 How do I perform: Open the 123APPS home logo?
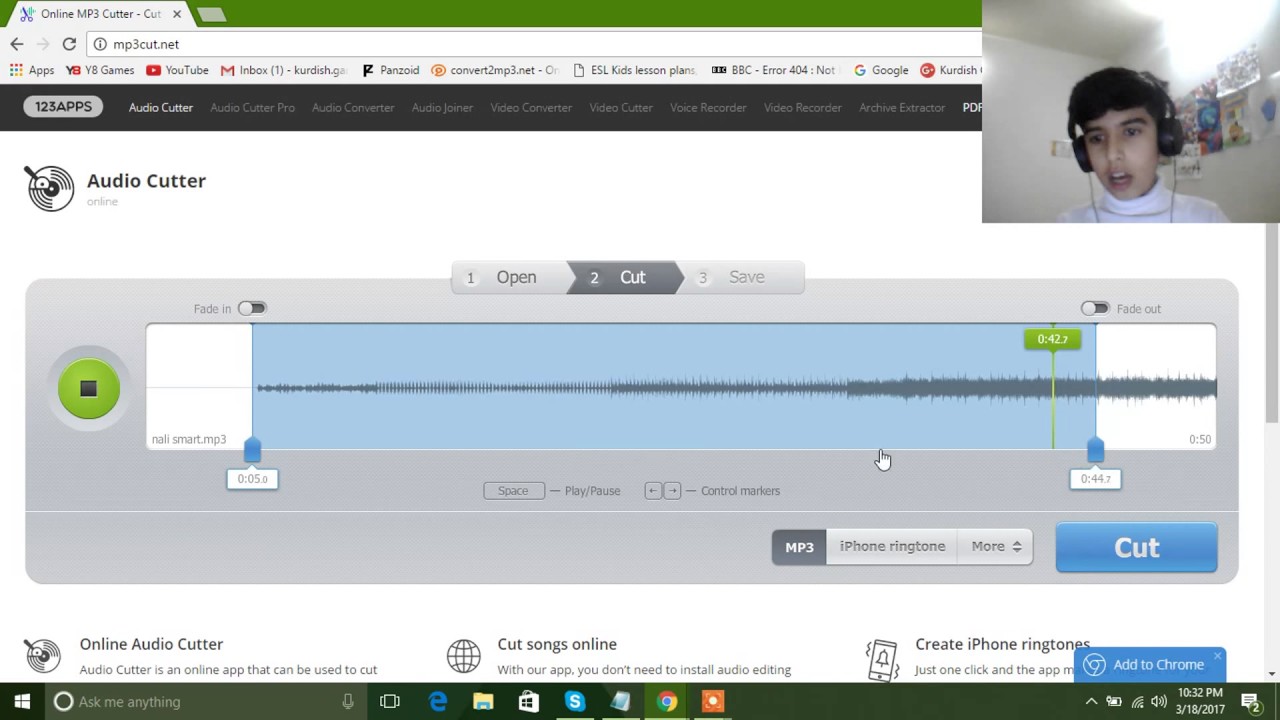63,107
